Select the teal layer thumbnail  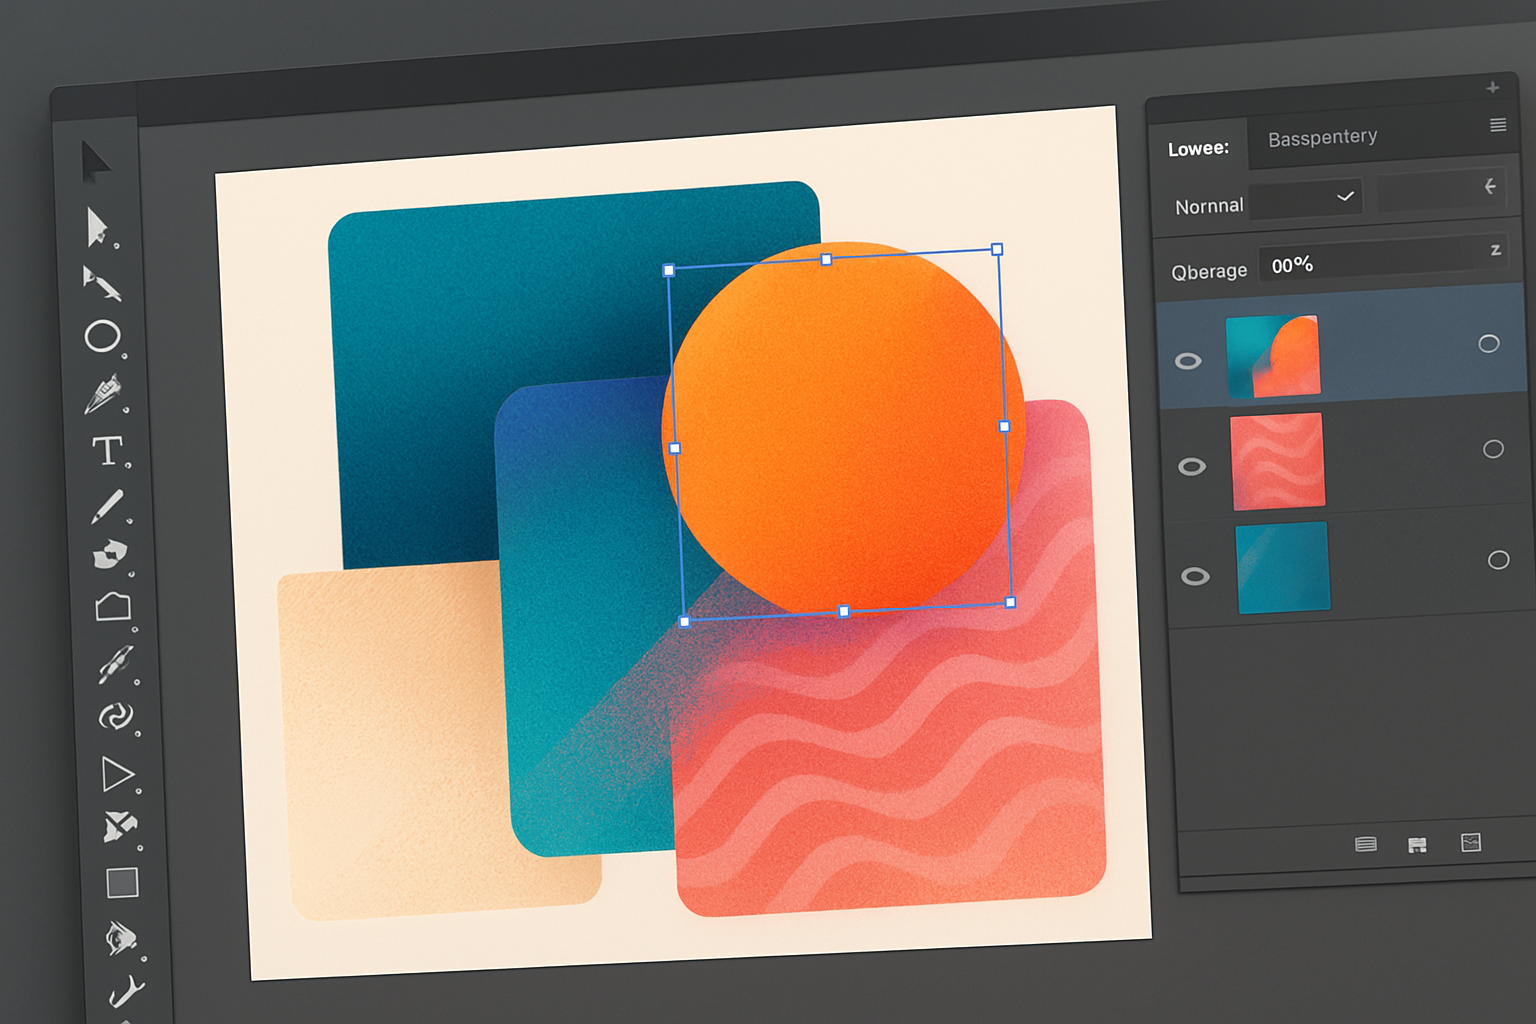click(1283, 567)
